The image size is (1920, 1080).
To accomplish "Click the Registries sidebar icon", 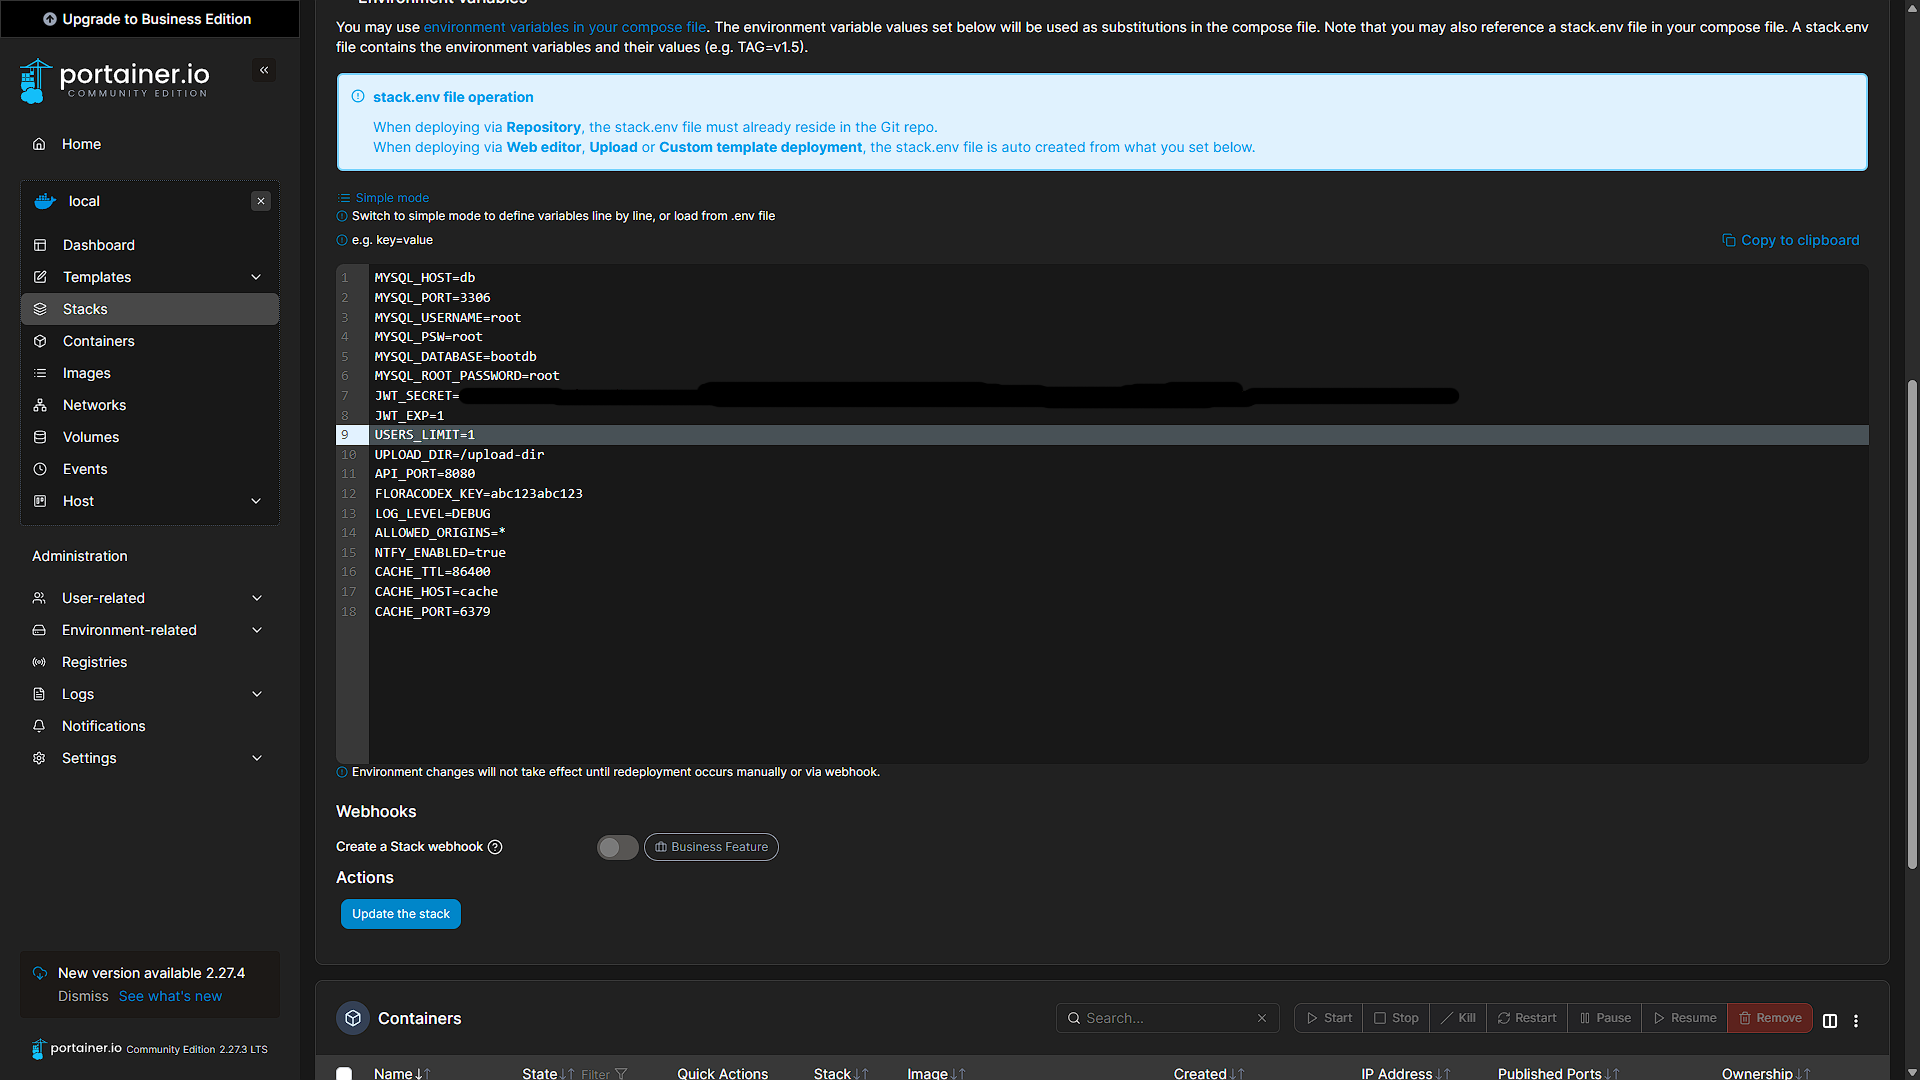I will (39, 662).
